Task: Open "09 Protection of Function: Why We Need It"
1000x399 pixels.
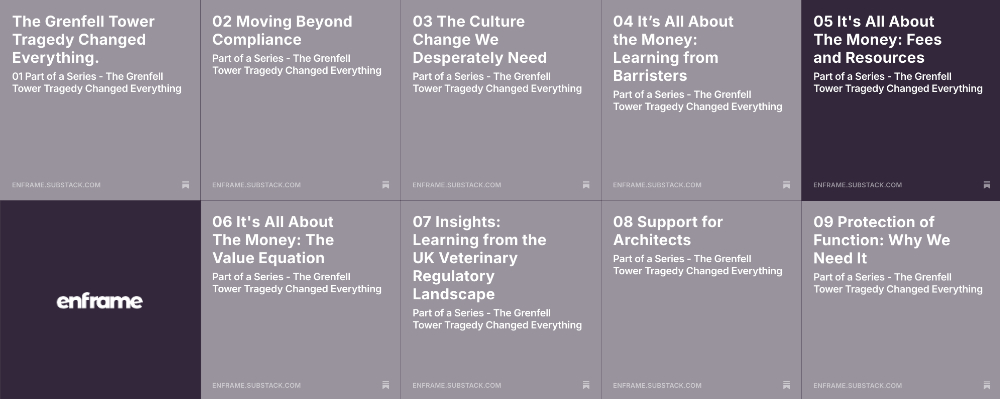Action: (x=881, y=240)
